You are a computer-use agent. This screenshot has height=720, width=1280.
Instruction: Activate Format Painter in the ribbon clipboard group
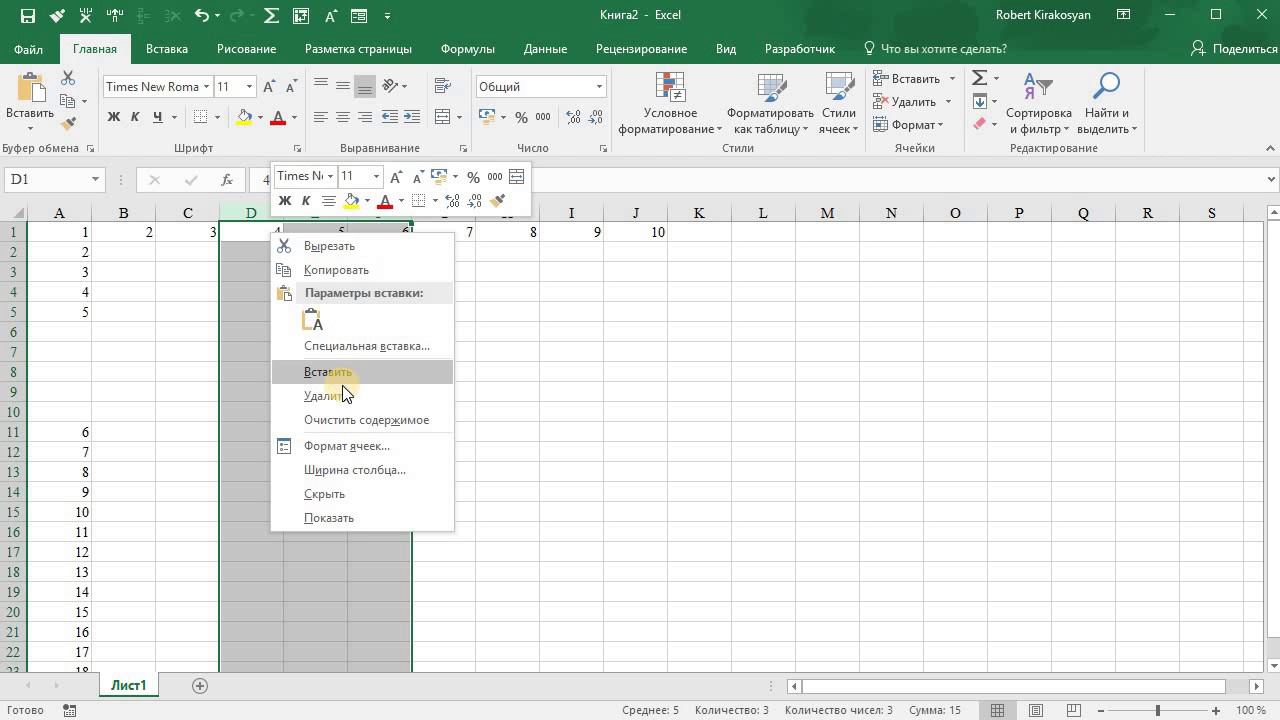[68, 124]
